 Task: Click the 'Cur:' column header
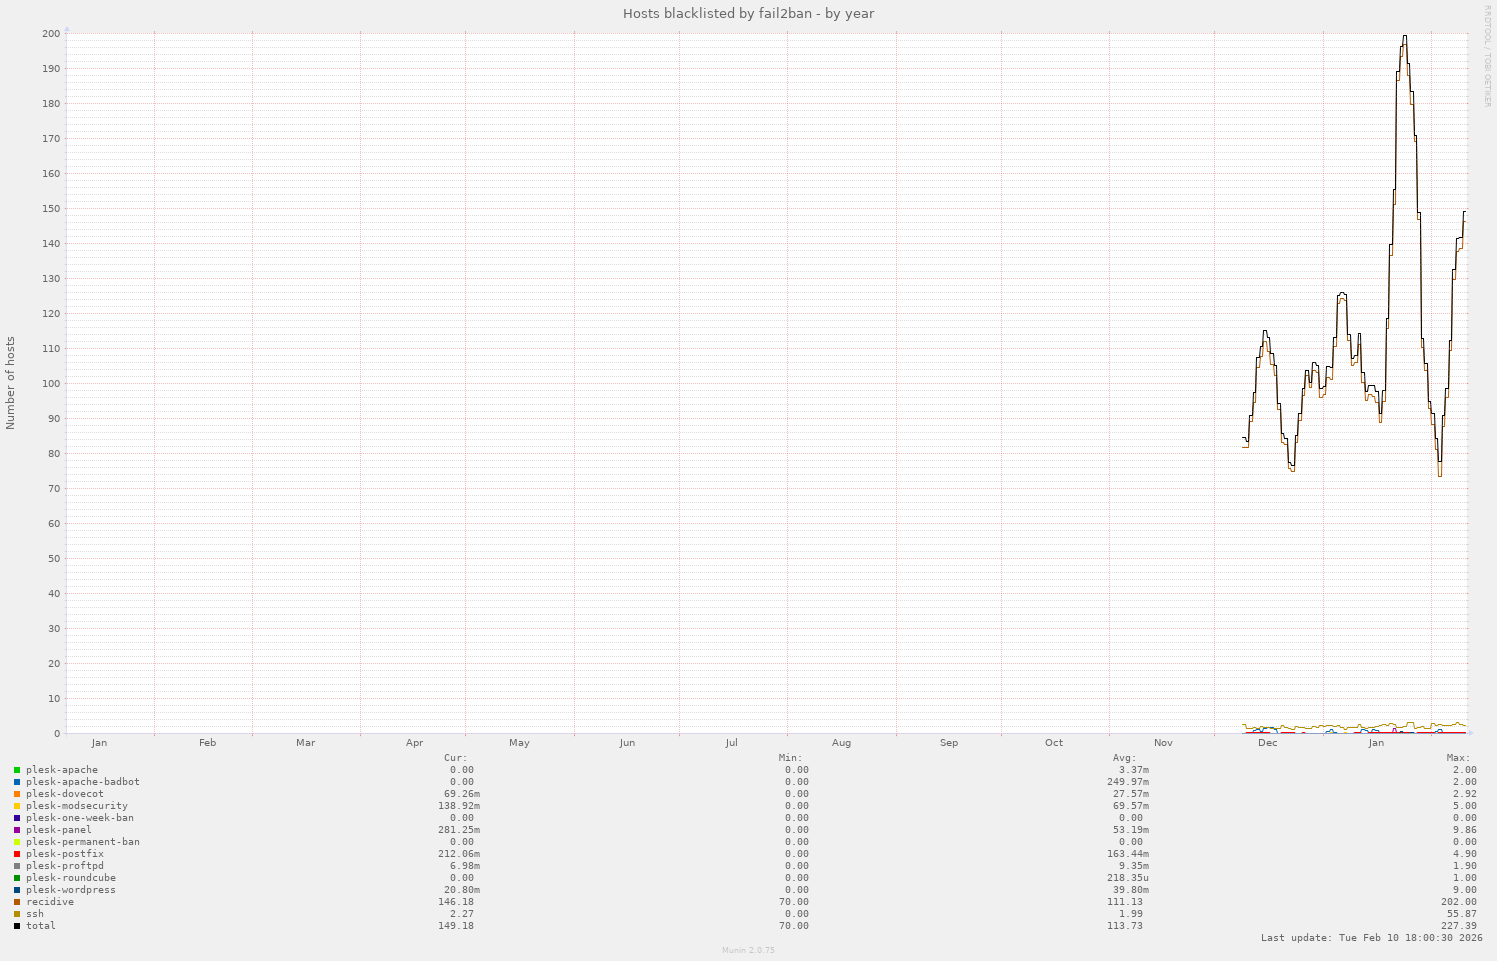tap(455, 758)
